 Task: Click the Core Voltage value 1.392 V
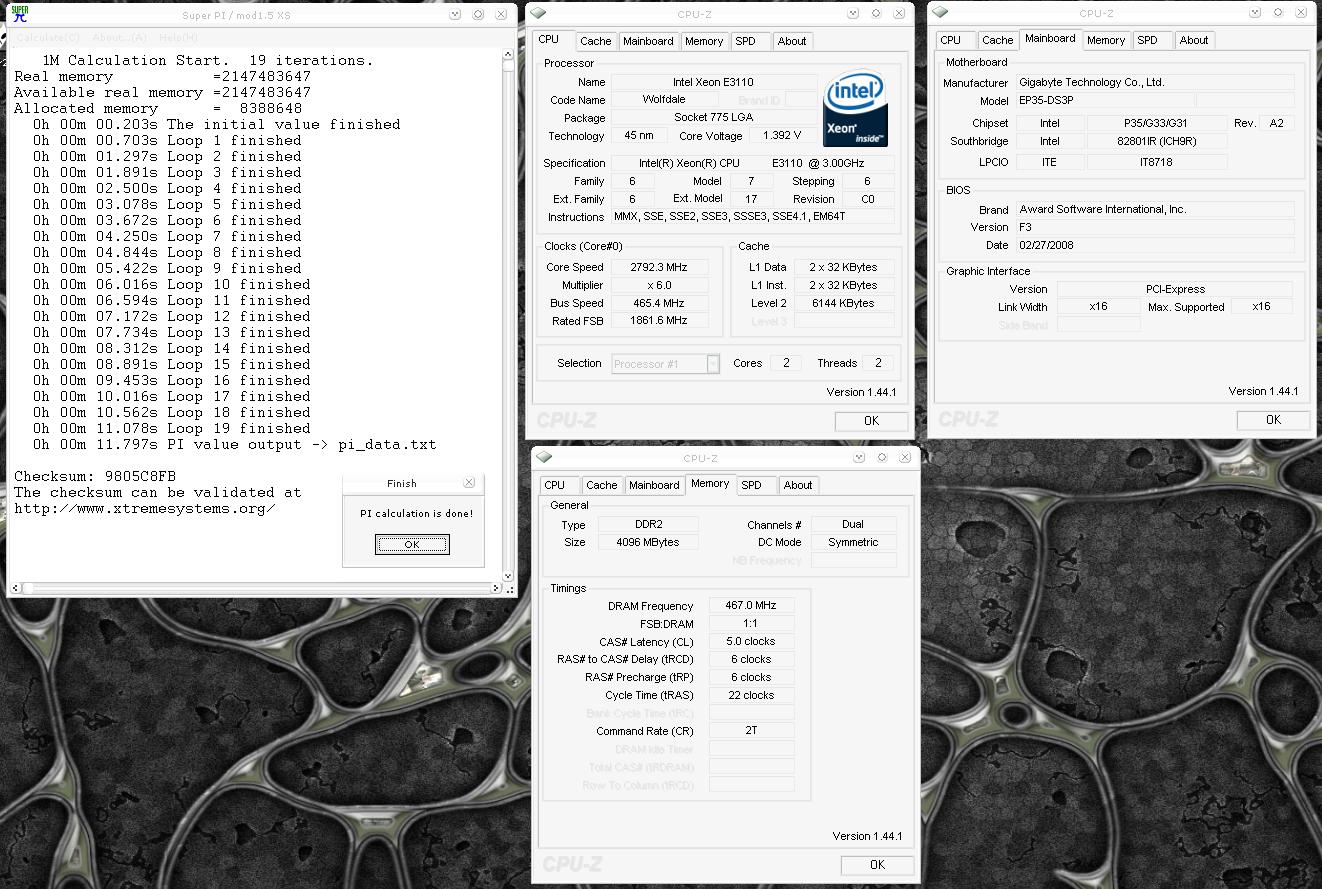782,136
